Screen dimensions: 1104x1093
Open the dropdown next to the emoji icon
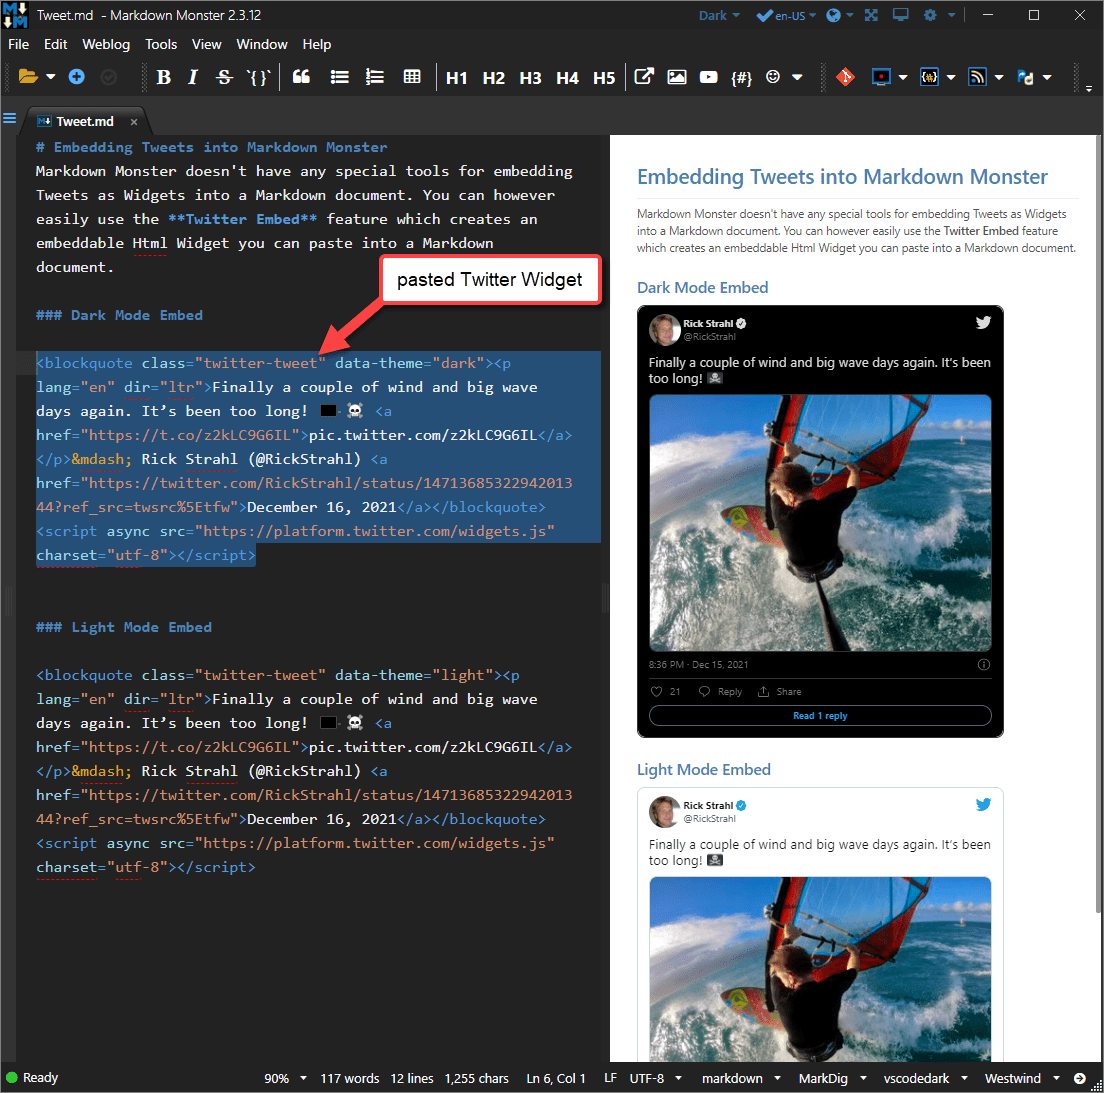click(797, 77)
